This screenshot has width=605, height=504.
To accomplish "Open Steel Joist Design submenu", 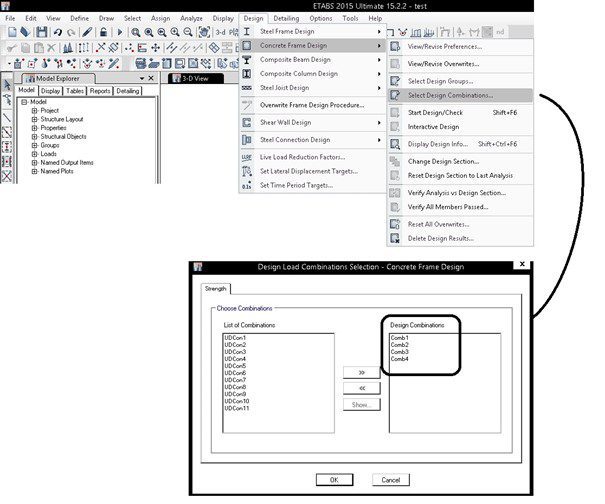I will (312, 88).
